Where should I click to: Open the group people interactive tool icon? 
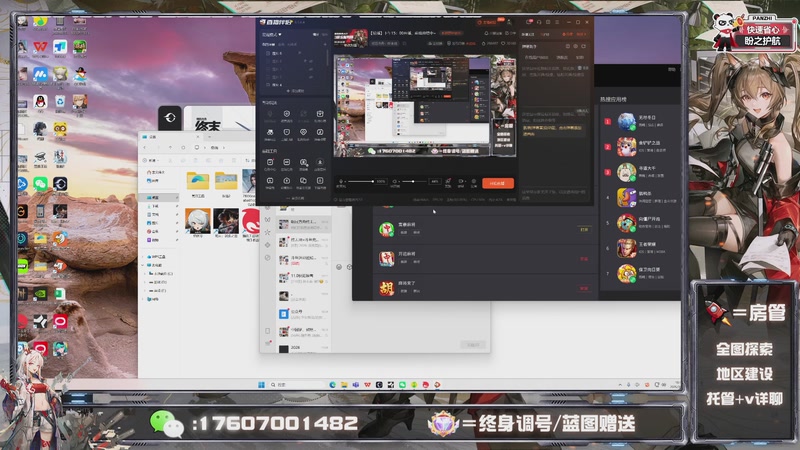(x=270, y=132)
